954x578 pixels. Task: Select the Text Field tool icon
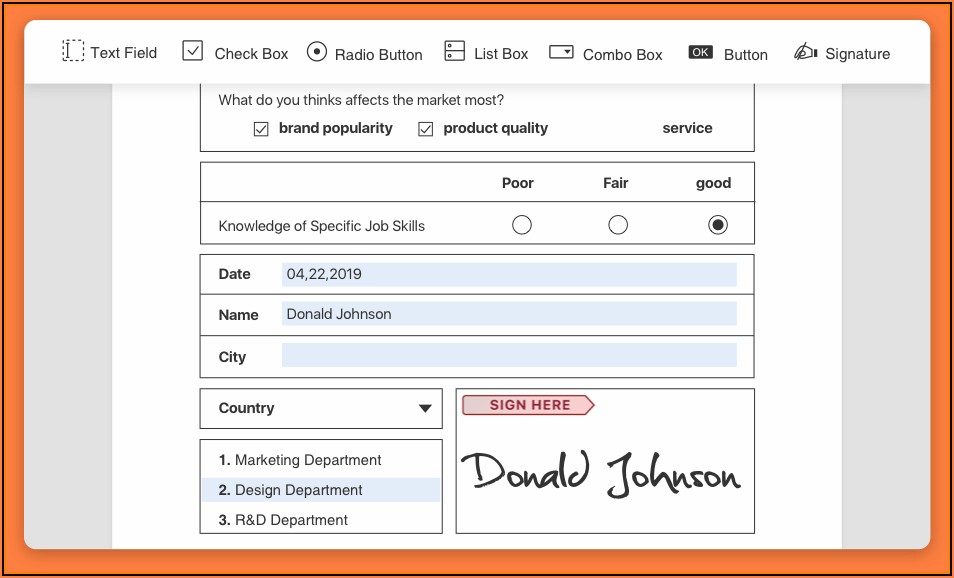coord(73,51)
